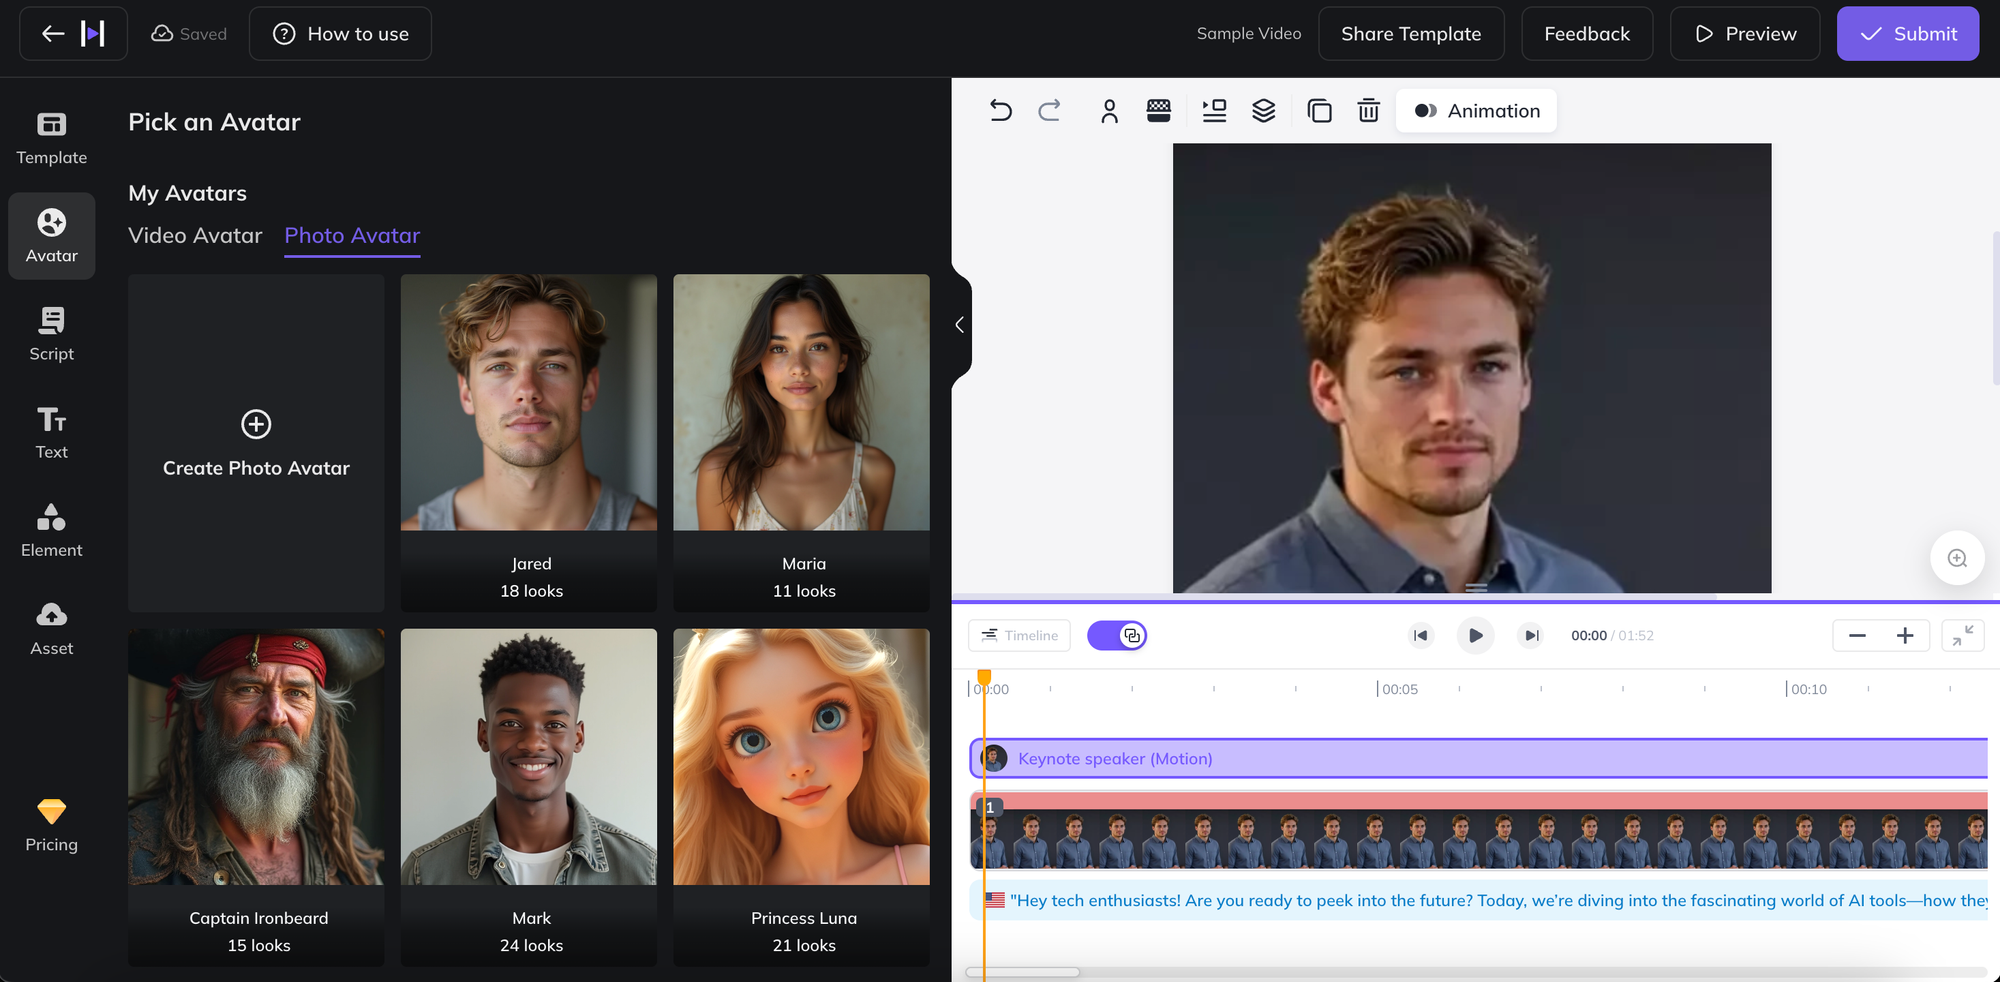The width and height of the screenshot is (2000, 982).
Task: Click the Share Template button
Action: [1411, 34]
